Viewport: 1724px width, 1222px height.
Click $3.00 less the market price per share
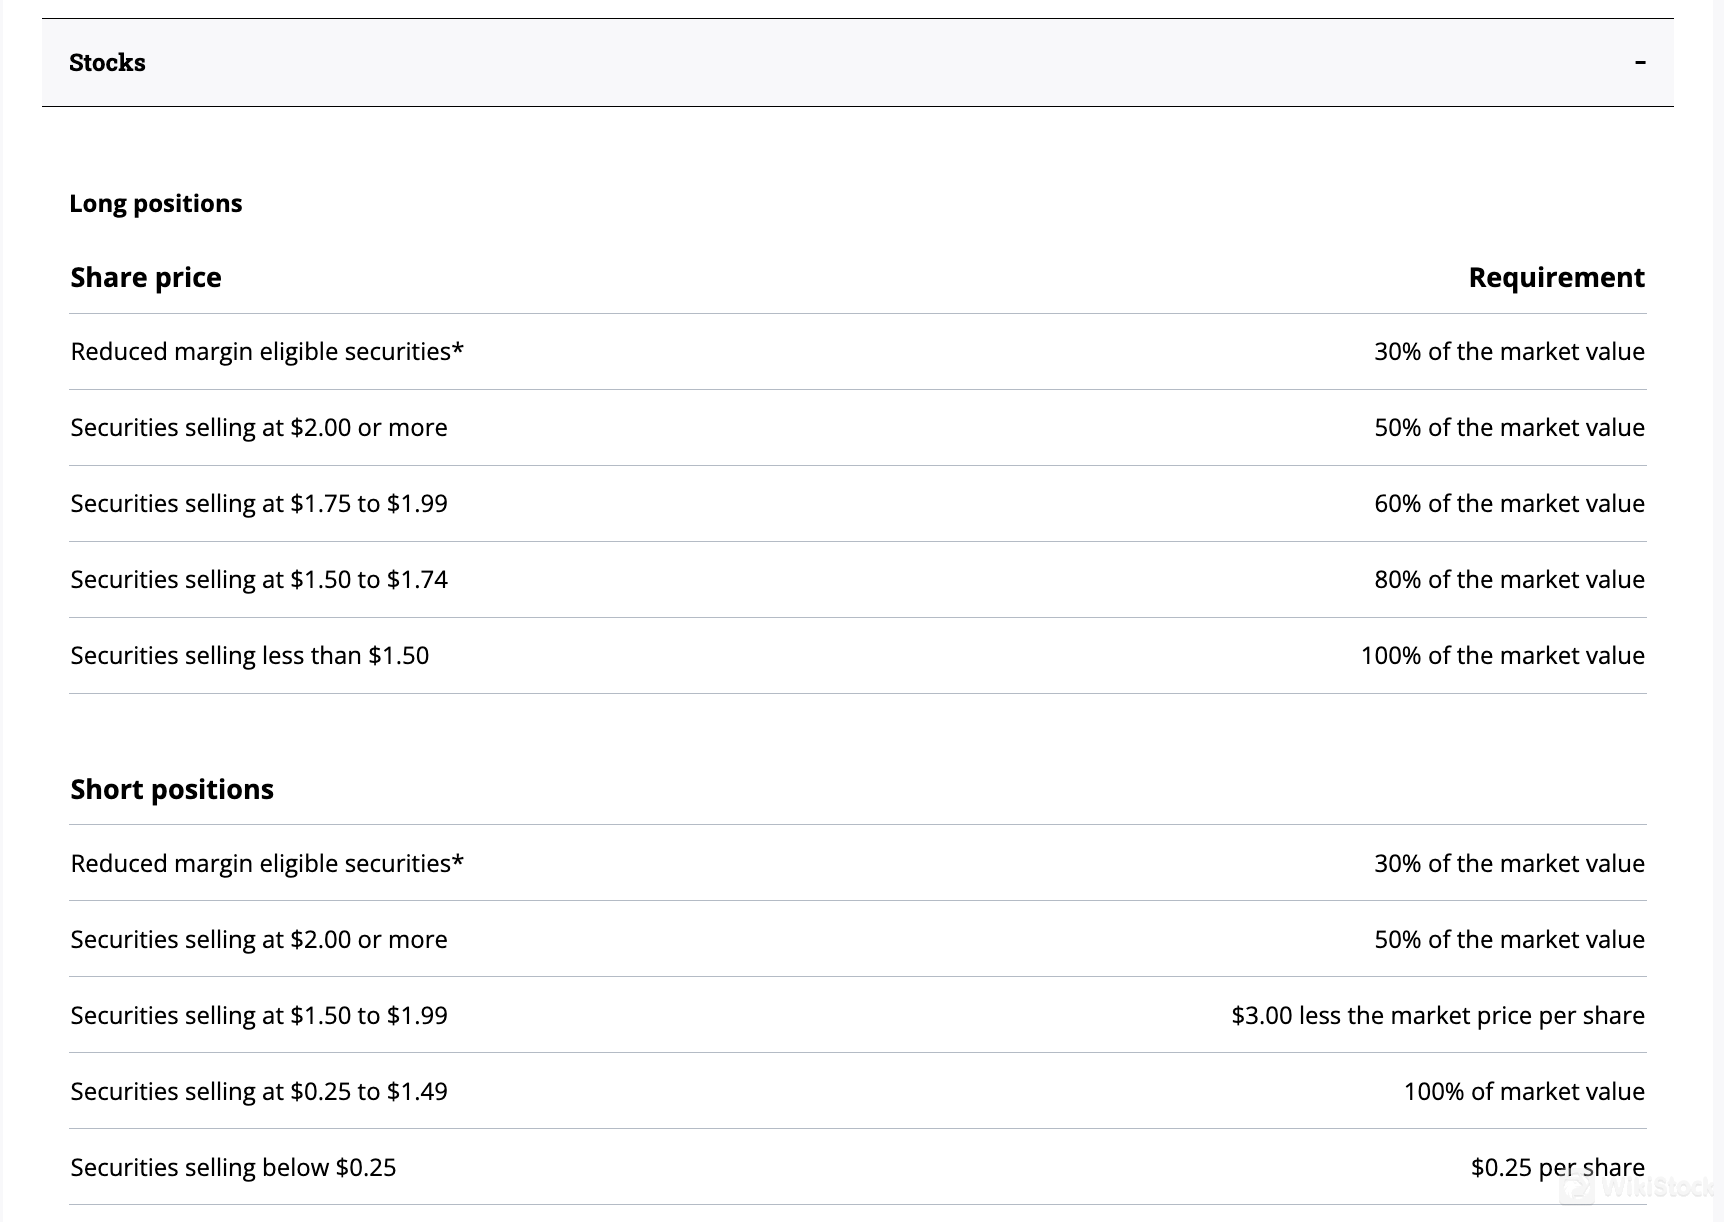[x=1437, y=1015]
